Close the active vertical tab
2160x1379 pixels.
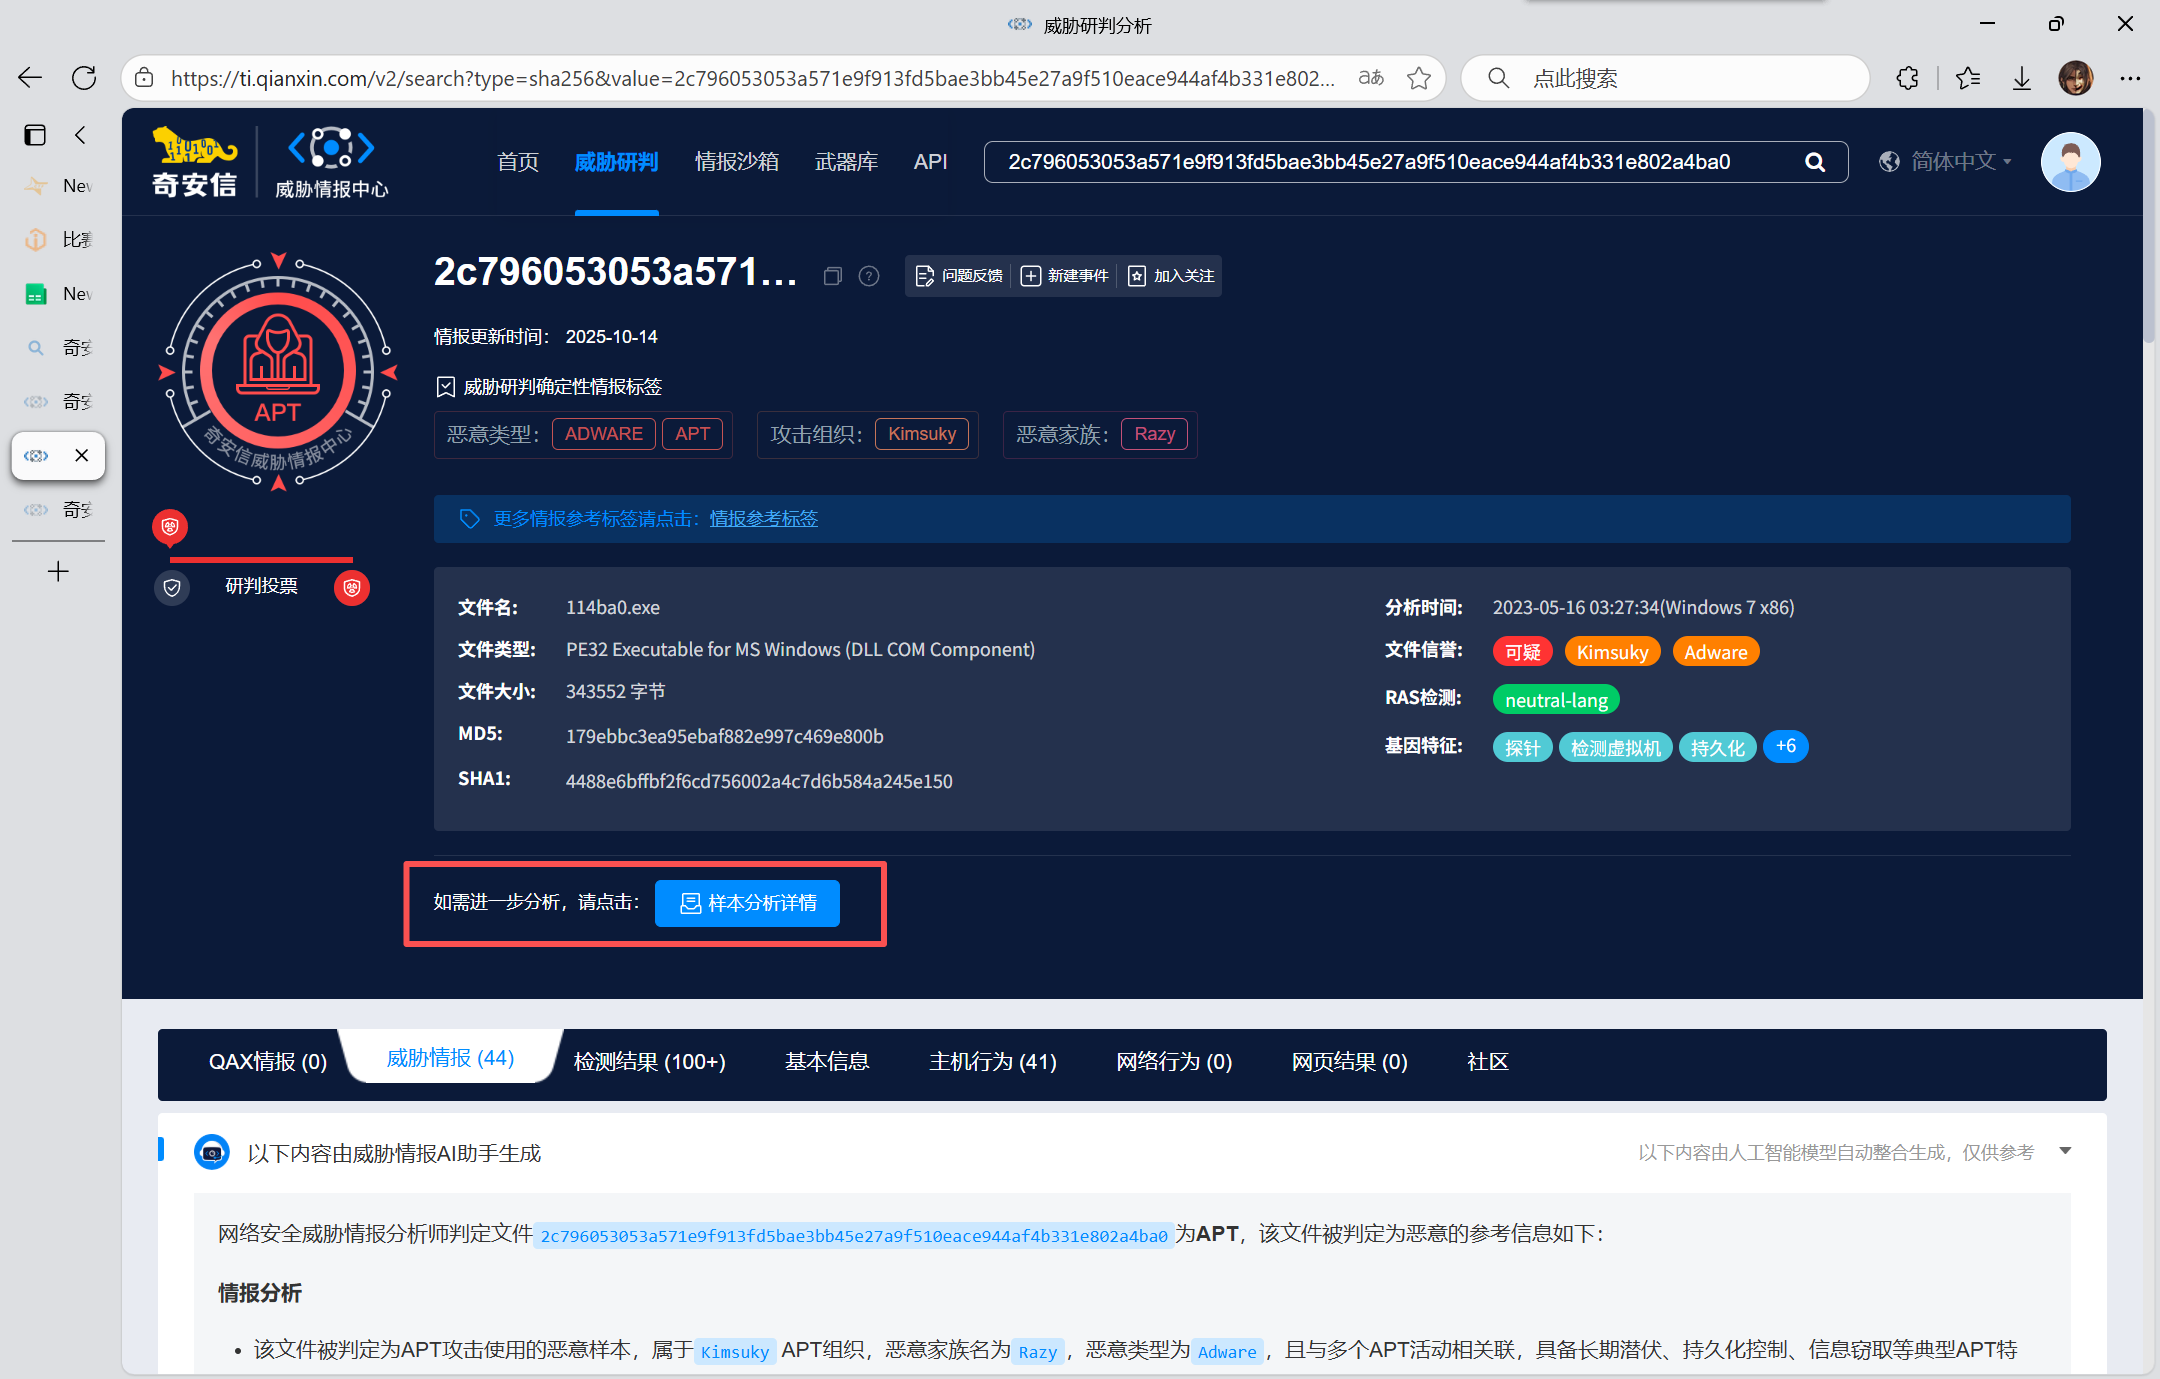coord(82,456)
